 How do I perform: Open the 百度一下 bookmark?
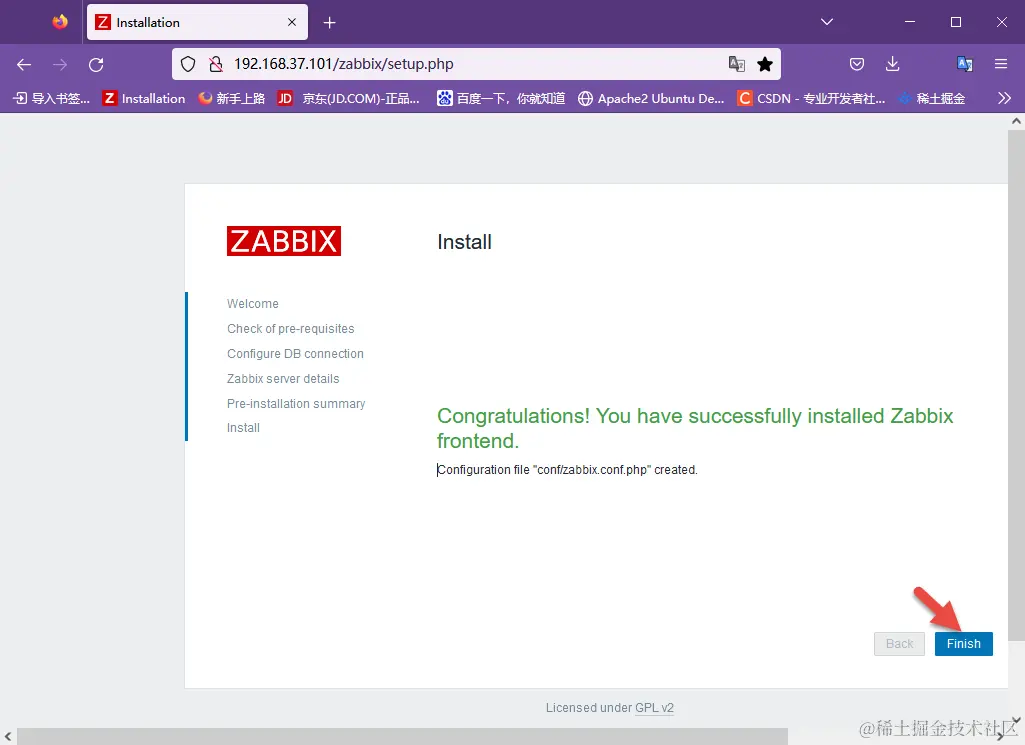501,99
